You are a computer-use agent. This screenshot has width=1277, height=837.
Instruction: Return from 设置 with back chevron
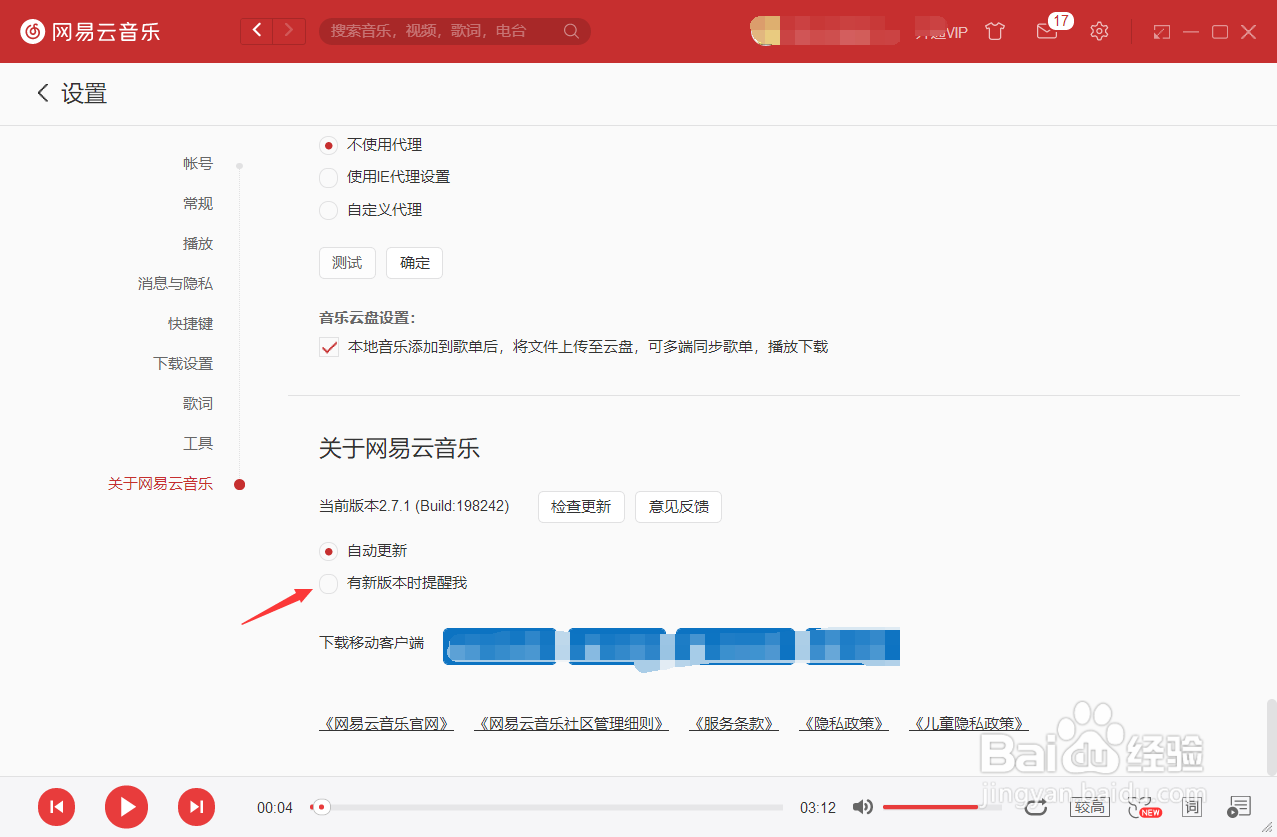tap(43, 93)
